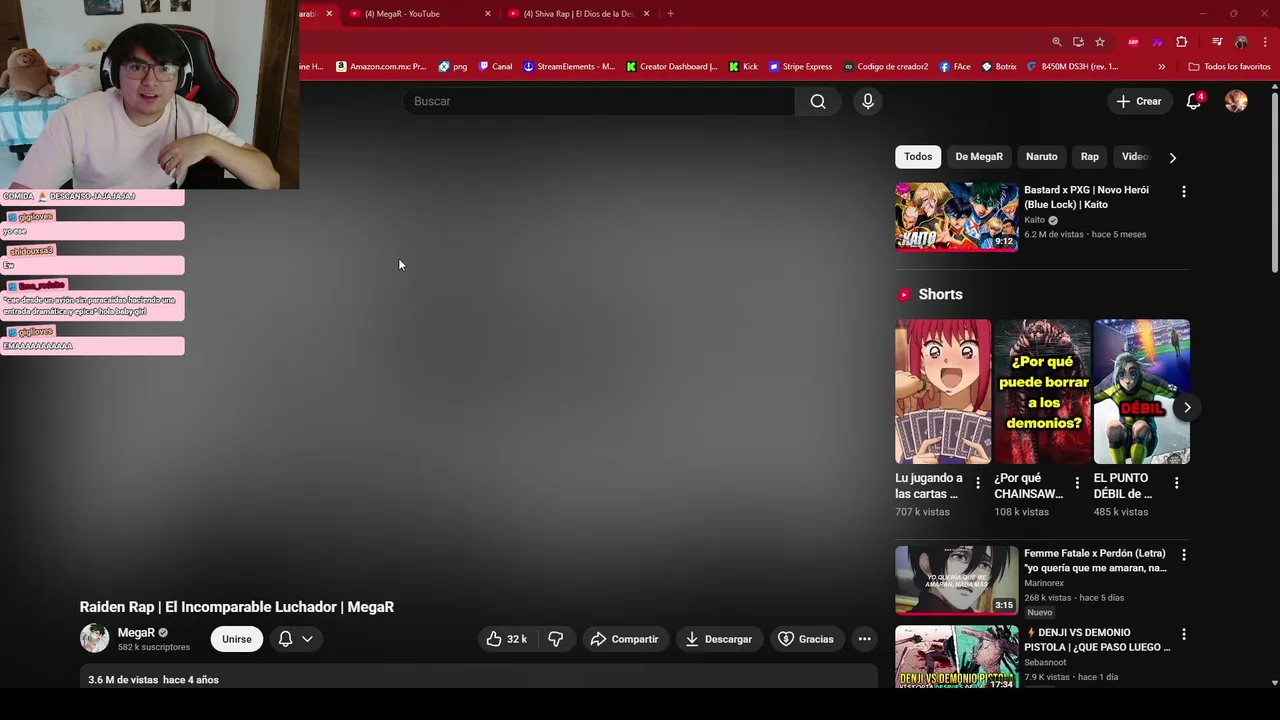
Task: Open DENJI VS DEMONIO PISTOLA title
Action: 1097,640
